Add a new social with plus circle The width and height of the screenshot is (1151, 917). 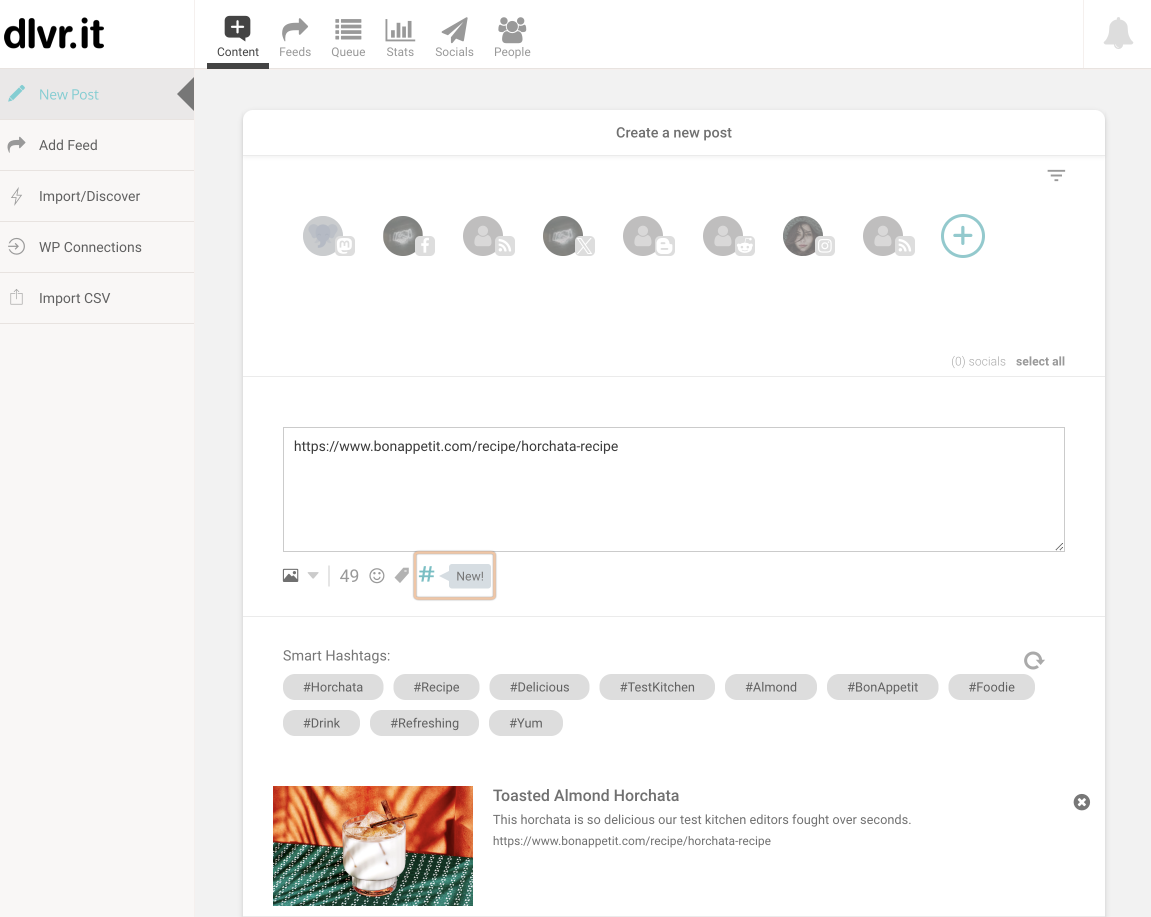[x=962, y=236]
